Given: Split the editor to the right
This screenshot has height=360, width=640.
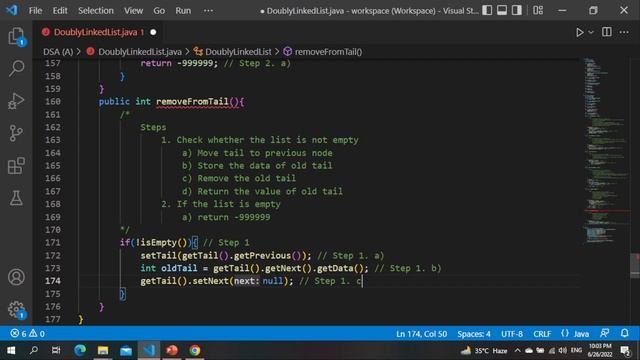Looking at the screenshot, I should coord(607,32).
